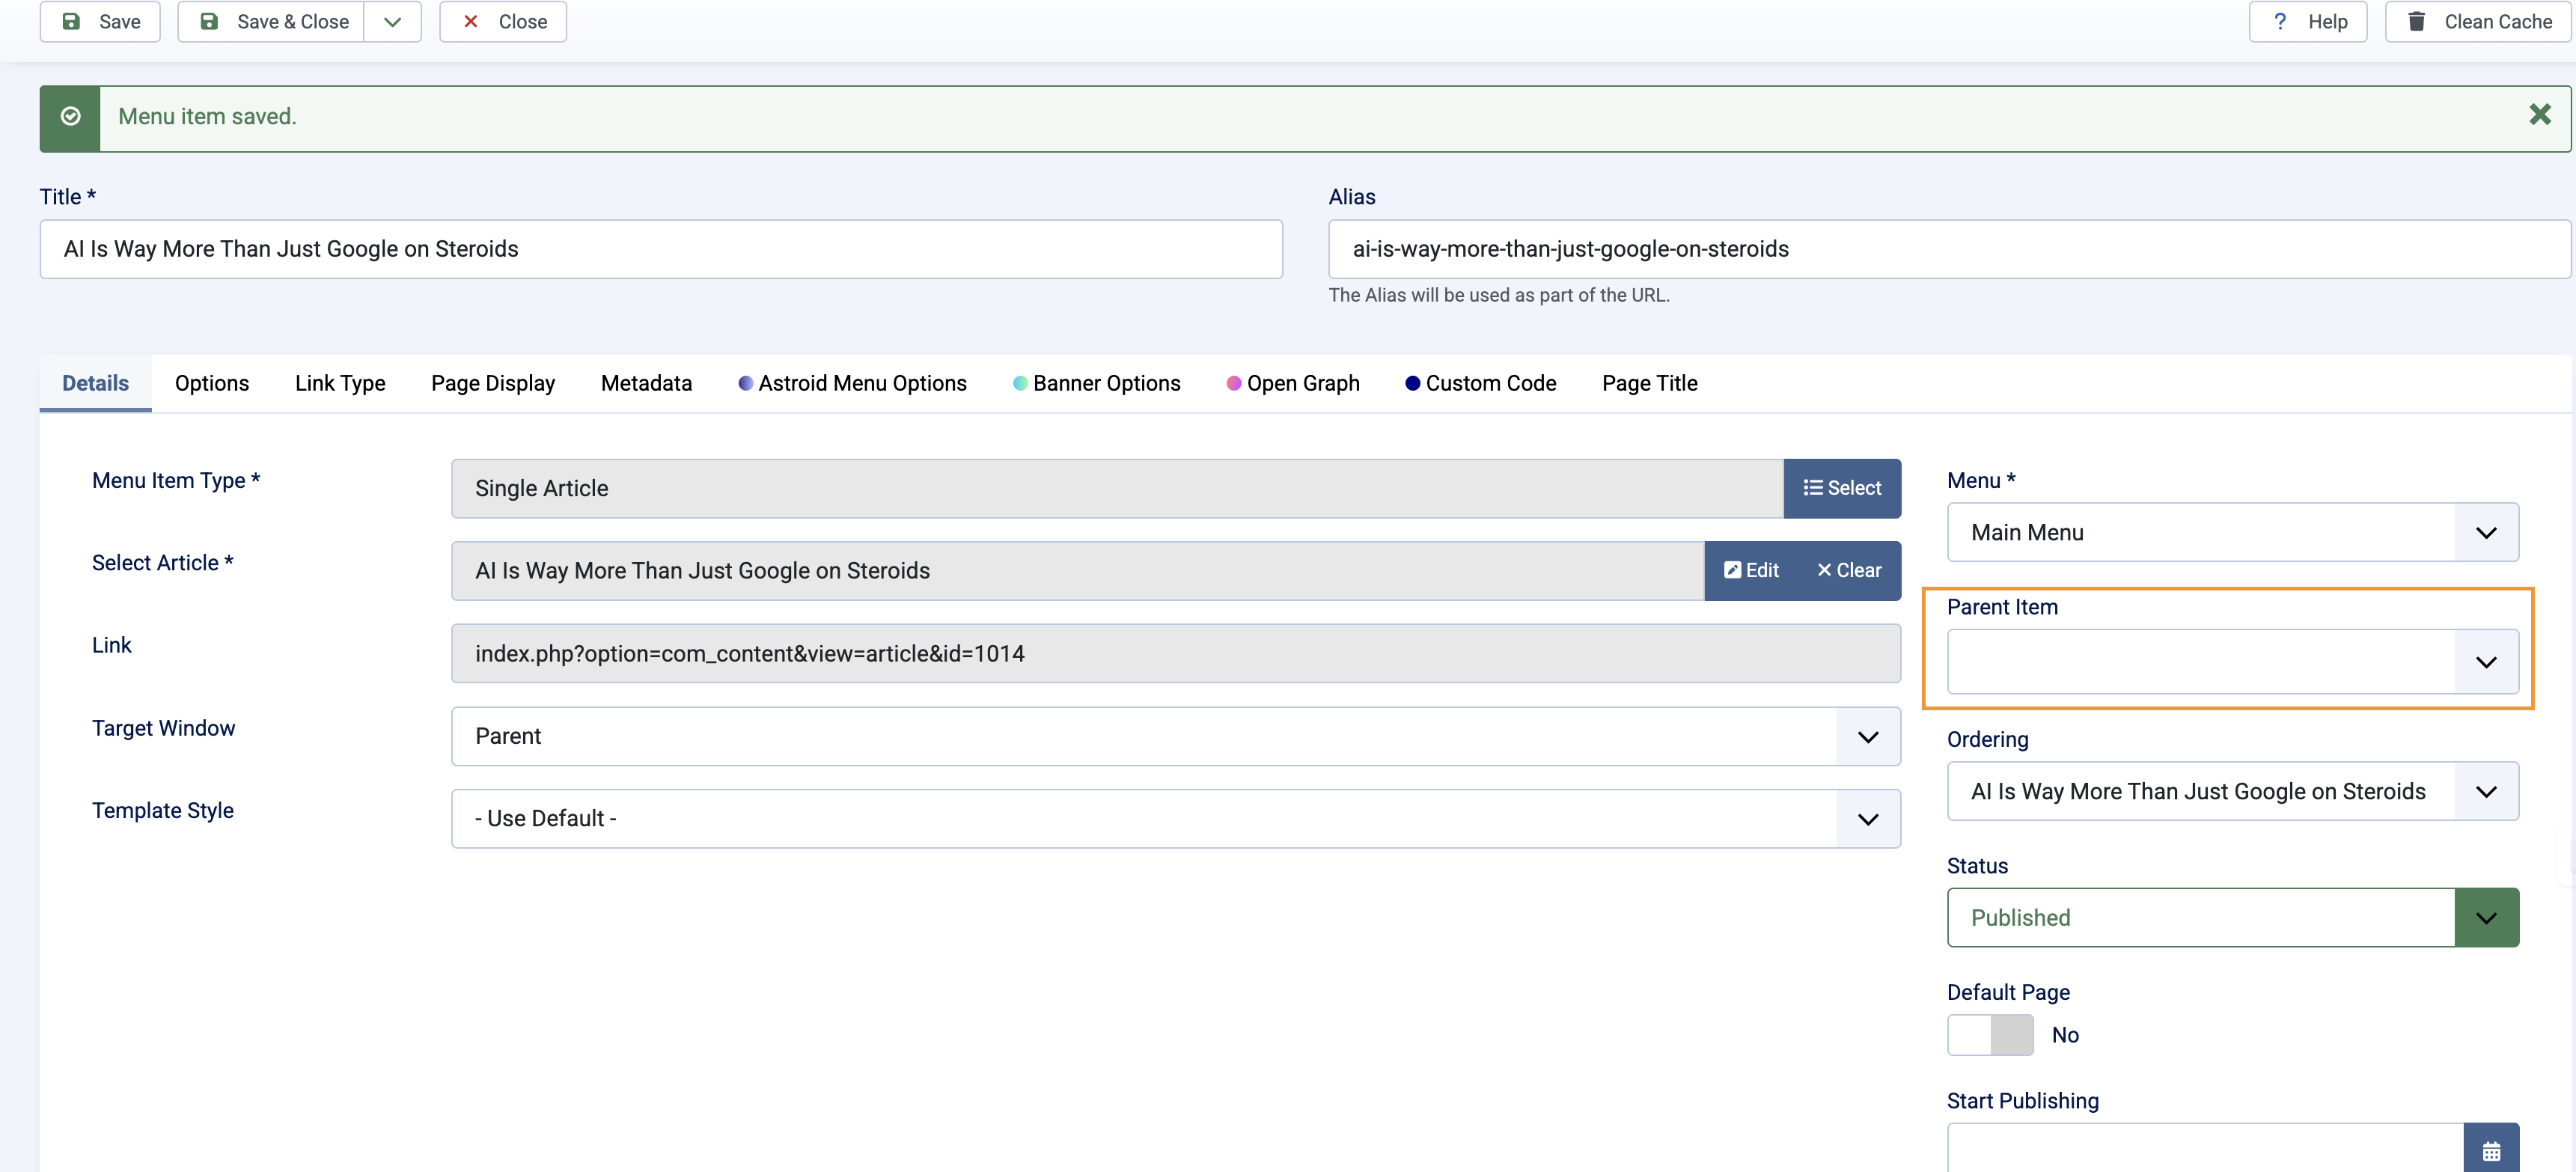Enable Default Page toggle
This screenshot has width=2576, height=1172.
coord(1989,1035)
